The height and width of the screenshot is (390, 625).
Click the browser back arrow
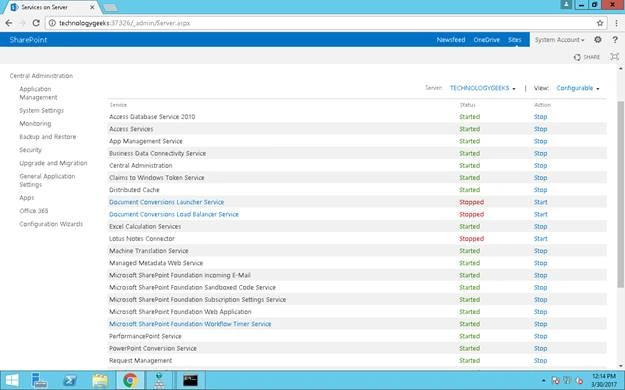[9, 23]
